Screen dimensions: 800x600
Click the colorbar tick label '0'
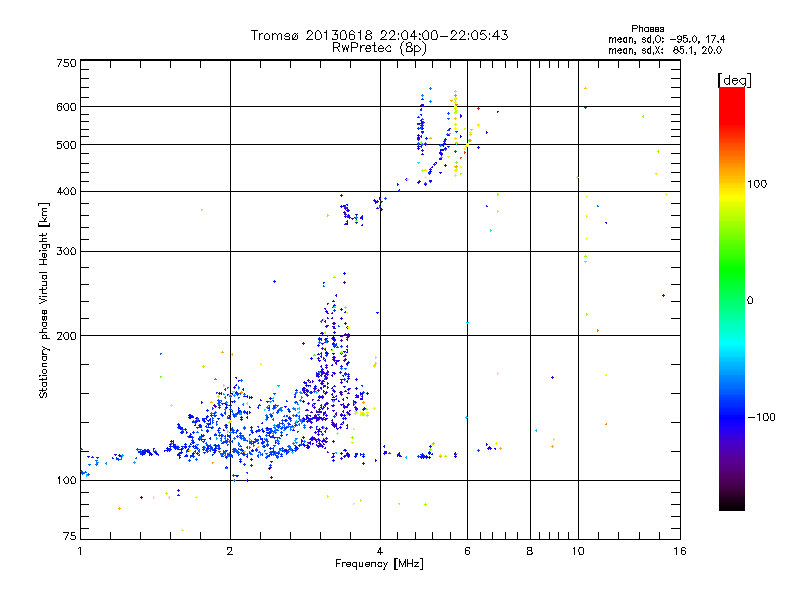click(750, 301)
